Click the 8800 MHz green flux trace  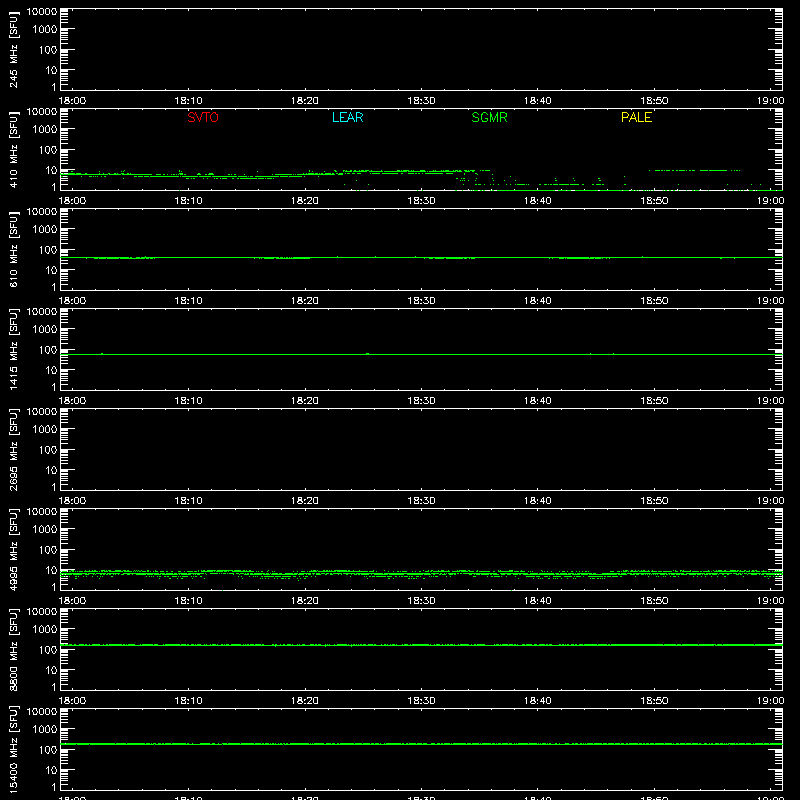(x=421, y=645)
